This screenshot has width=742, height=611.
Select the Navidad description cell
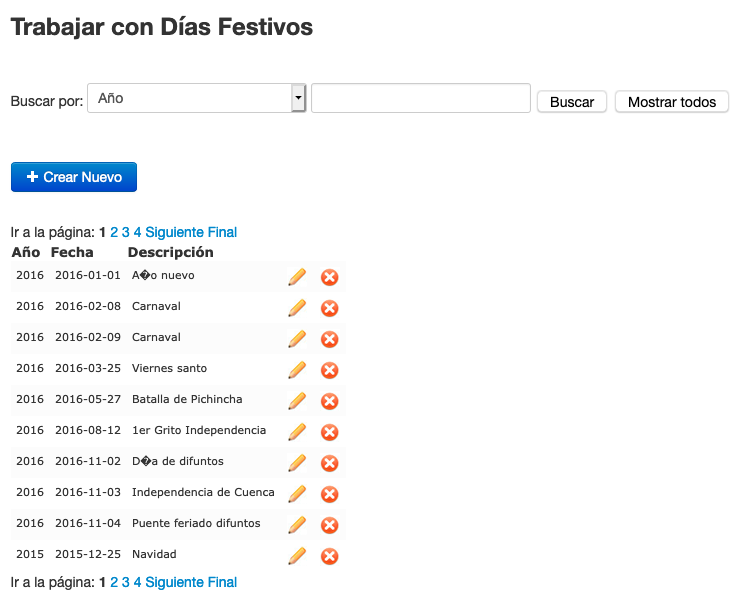154,554
